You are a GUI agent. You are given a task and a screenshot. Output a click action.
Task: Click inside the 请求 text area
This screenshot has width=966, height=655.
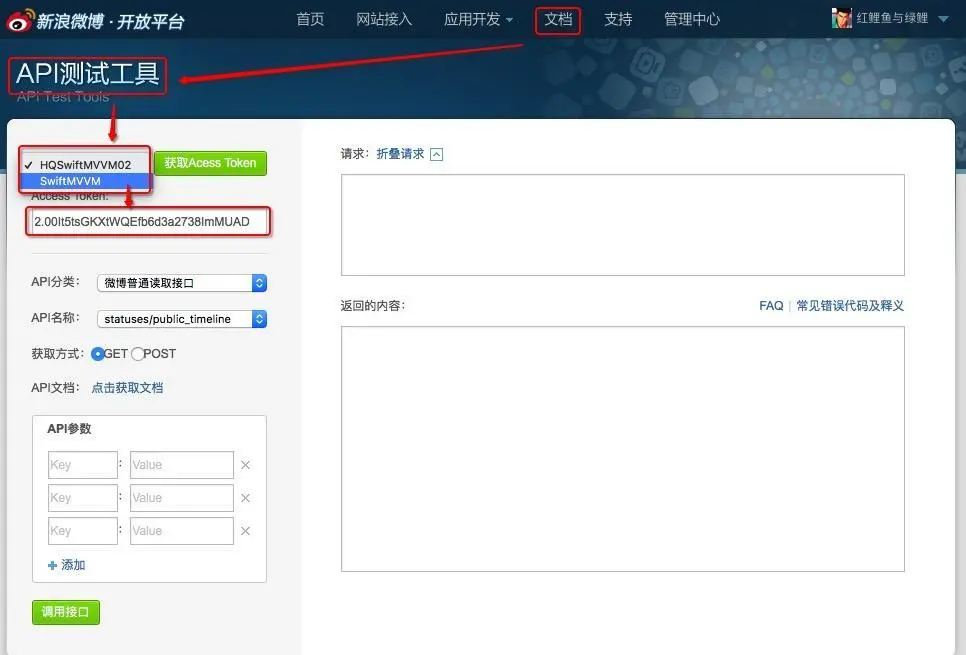point(622,225)
